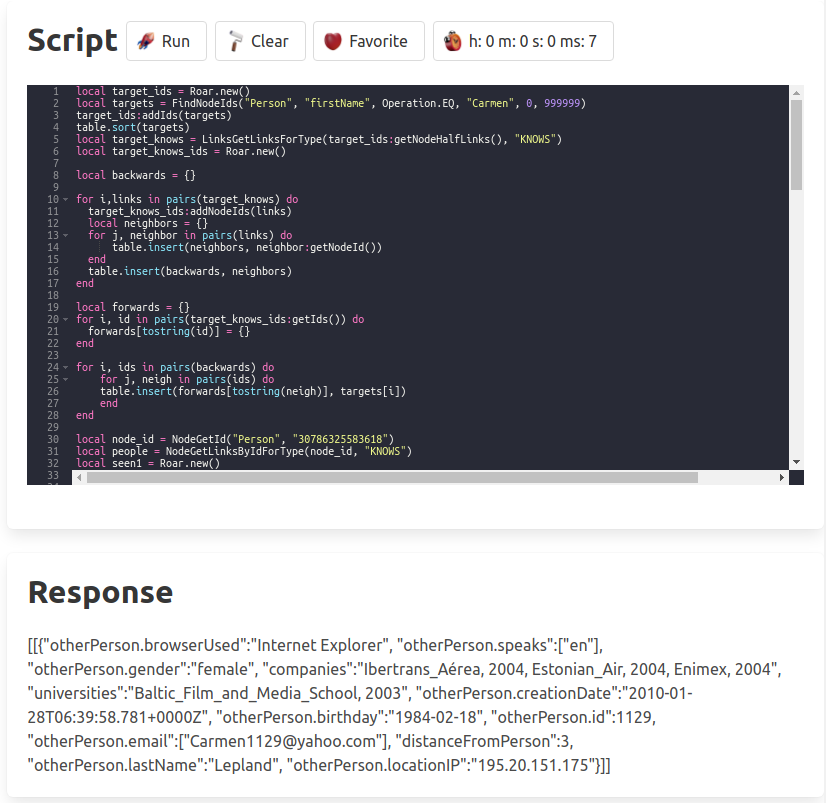Fold the code block at line 20
The width and height of the screenshot is (826, 803).
point(65,320)
